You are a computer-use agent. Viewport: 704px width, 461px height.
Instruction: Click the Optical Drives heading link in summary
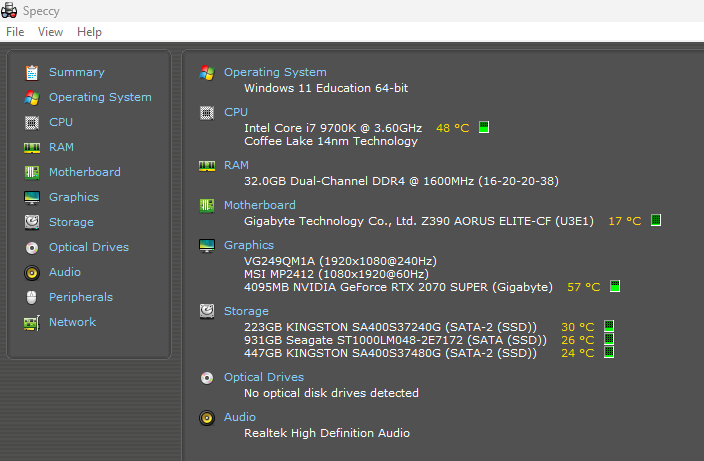264,377
